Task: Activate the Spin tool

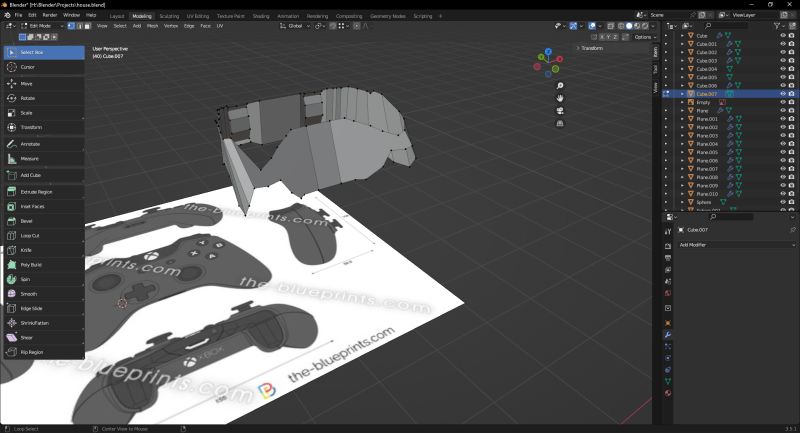Action: 44,279
